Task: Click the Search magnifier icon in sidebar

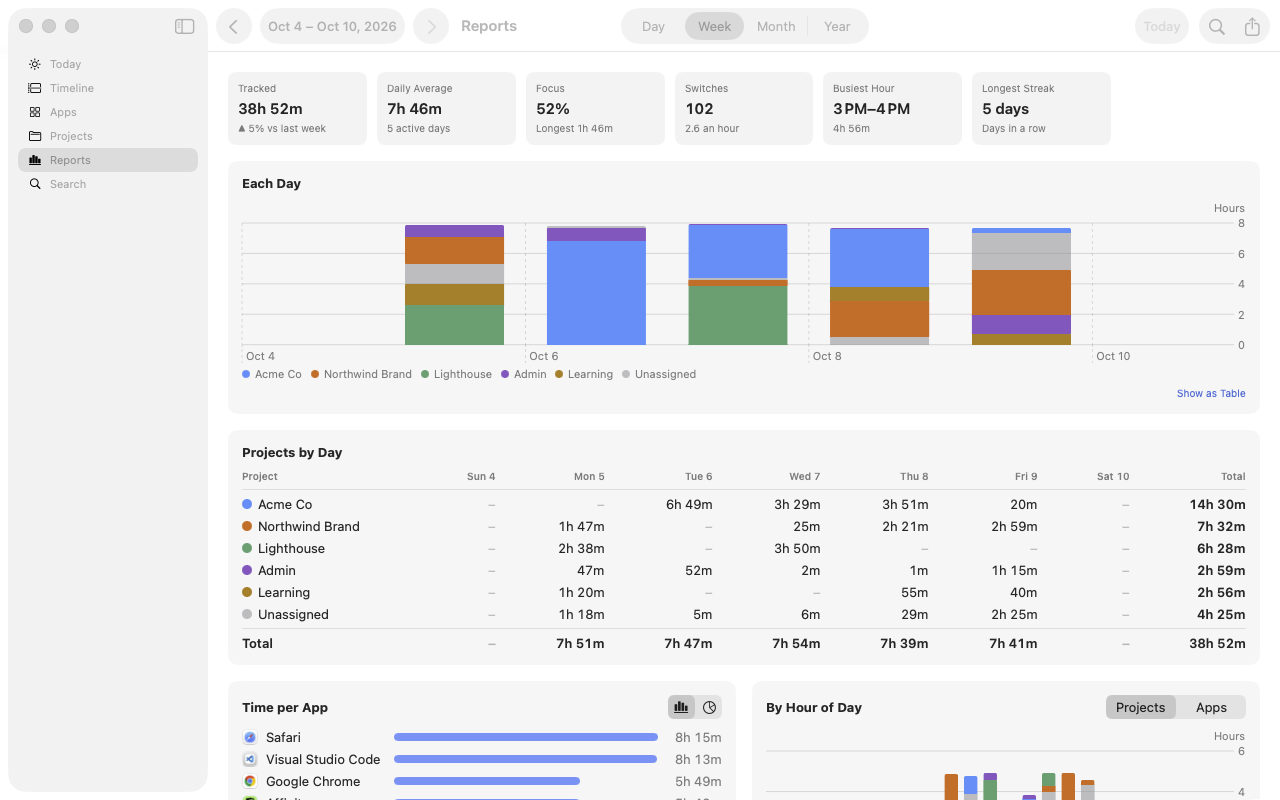Action: (35, 184)
